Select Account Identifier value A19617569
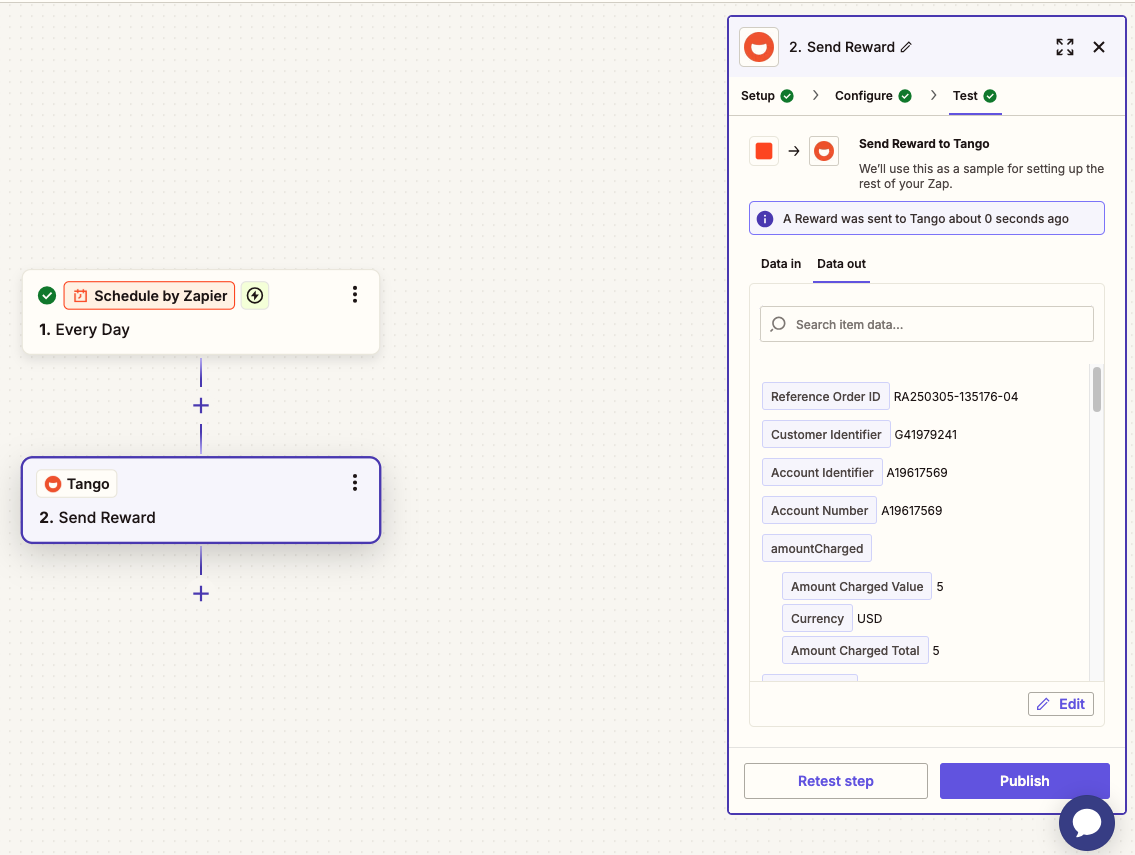This screenshot has height=855, width=1135. point(917,473)
